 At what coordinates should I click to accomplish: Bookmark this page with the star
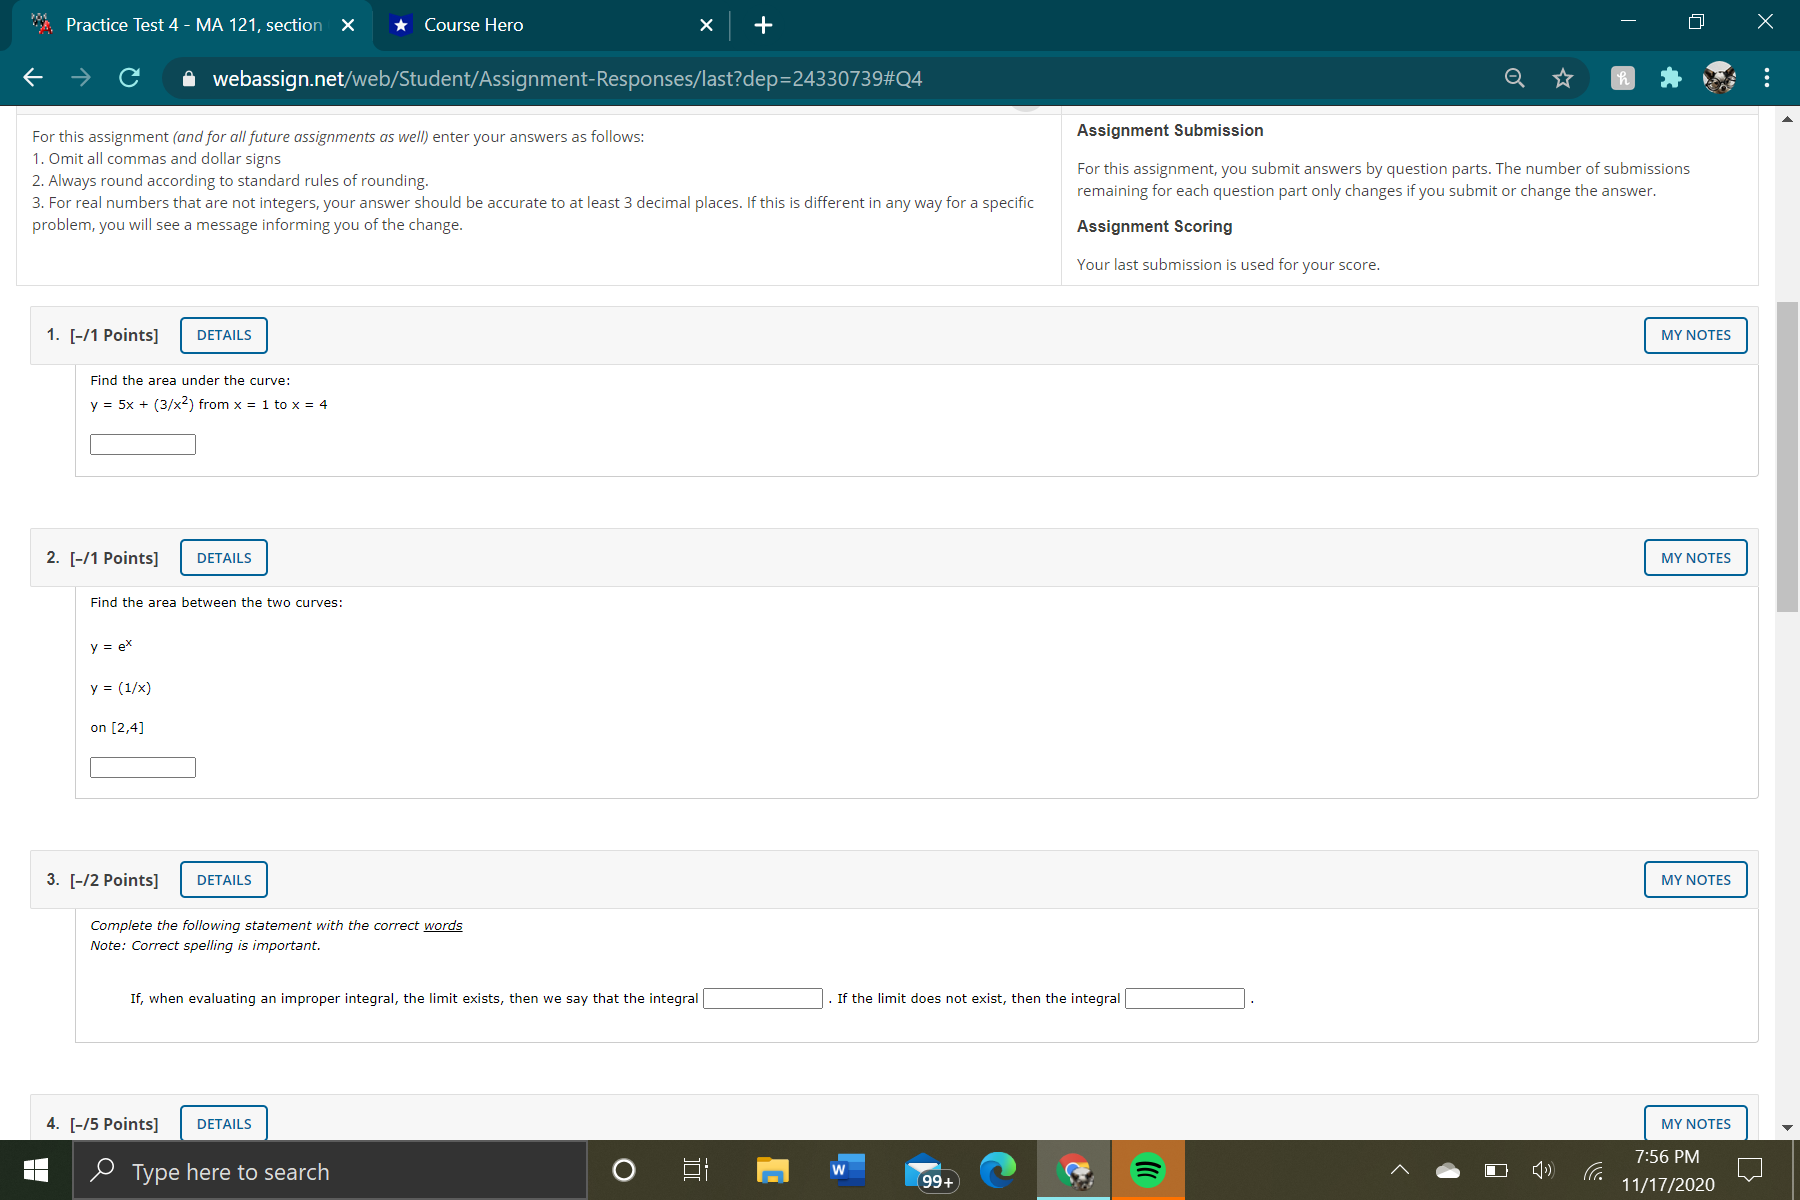[1563, 78]
